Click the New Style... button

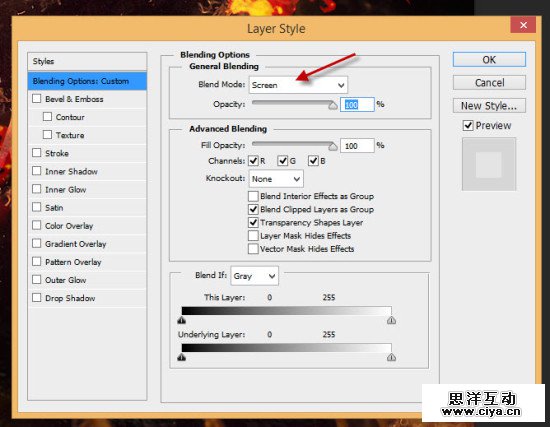pyautogui.click(x=489, y=106)
